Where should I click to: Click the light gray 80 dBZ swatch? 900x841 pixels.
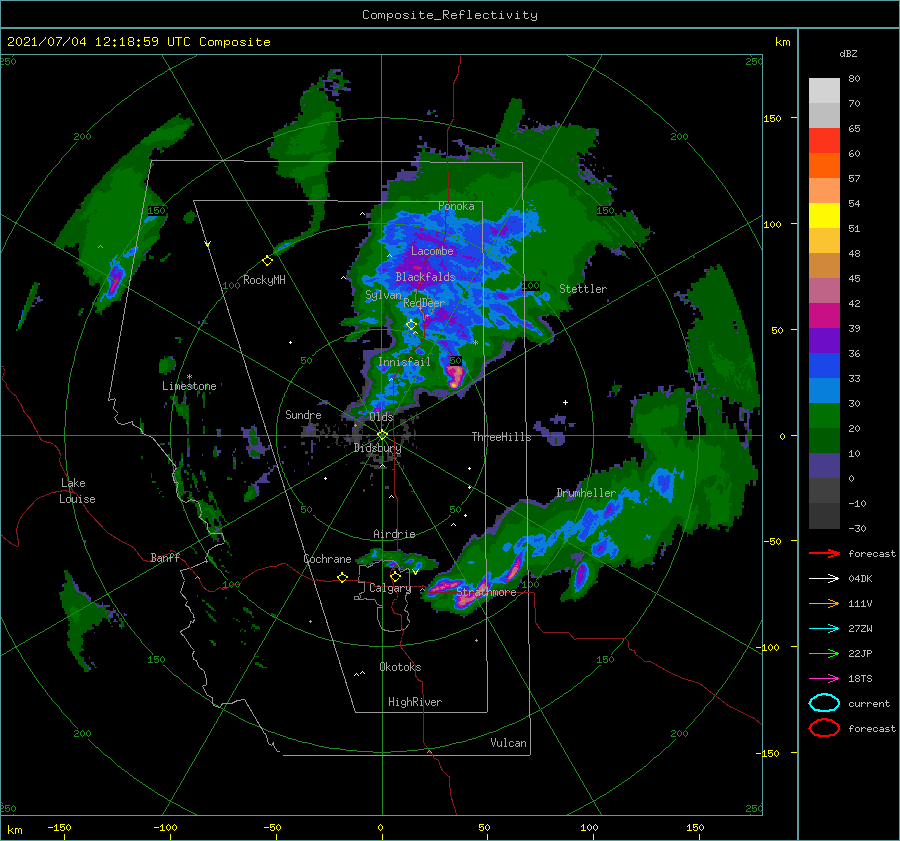[x=824, y=90]
